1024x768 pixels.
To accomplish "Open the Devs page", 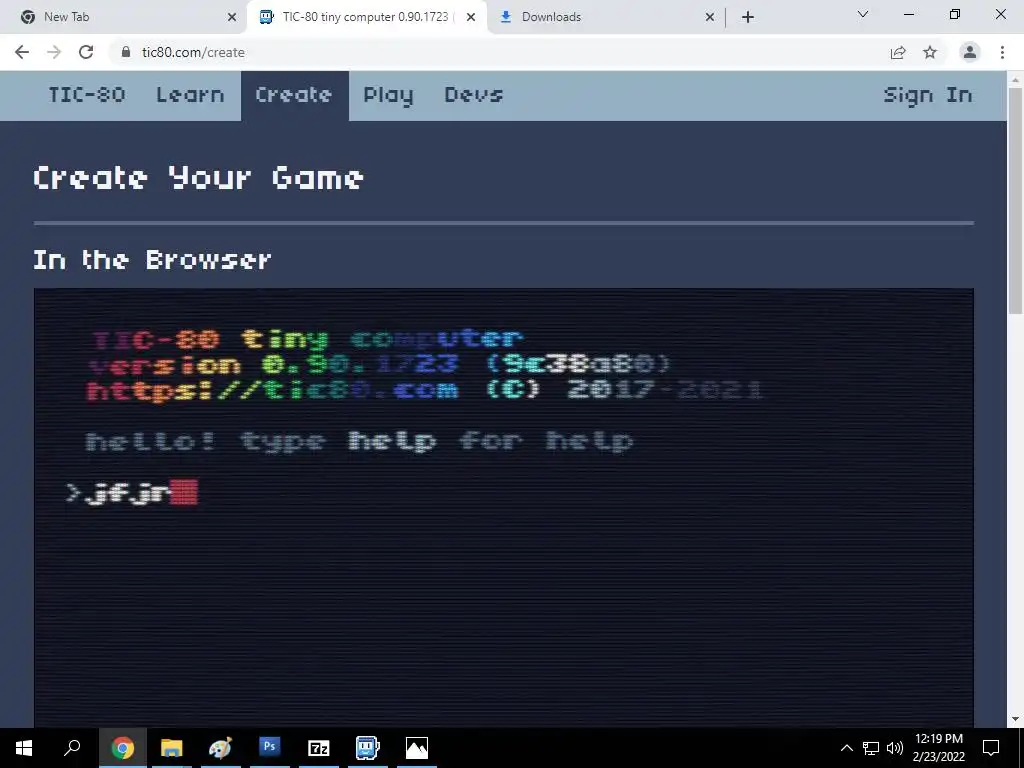I will pyautogui.click(x=473, y=95).
